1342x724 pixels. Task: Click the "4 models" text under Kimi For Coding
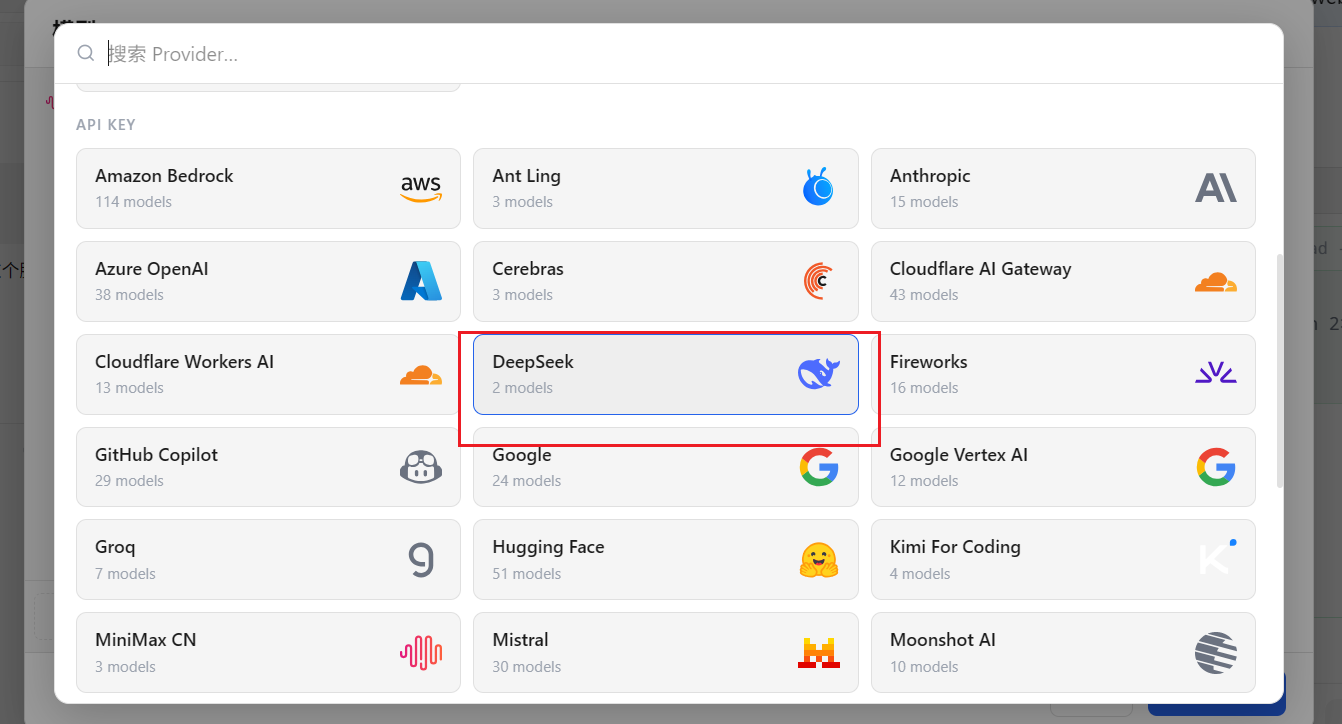pos(920,574)
